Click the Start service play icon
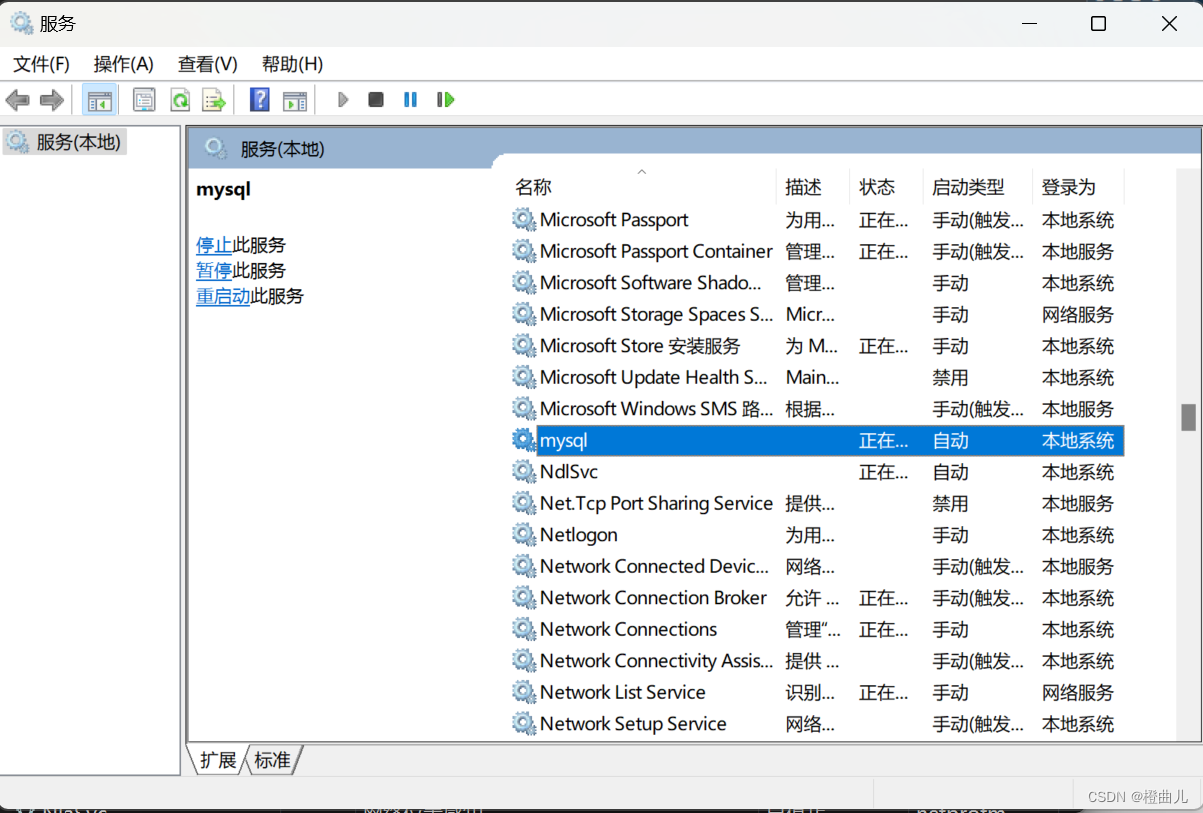 (343, 100)
